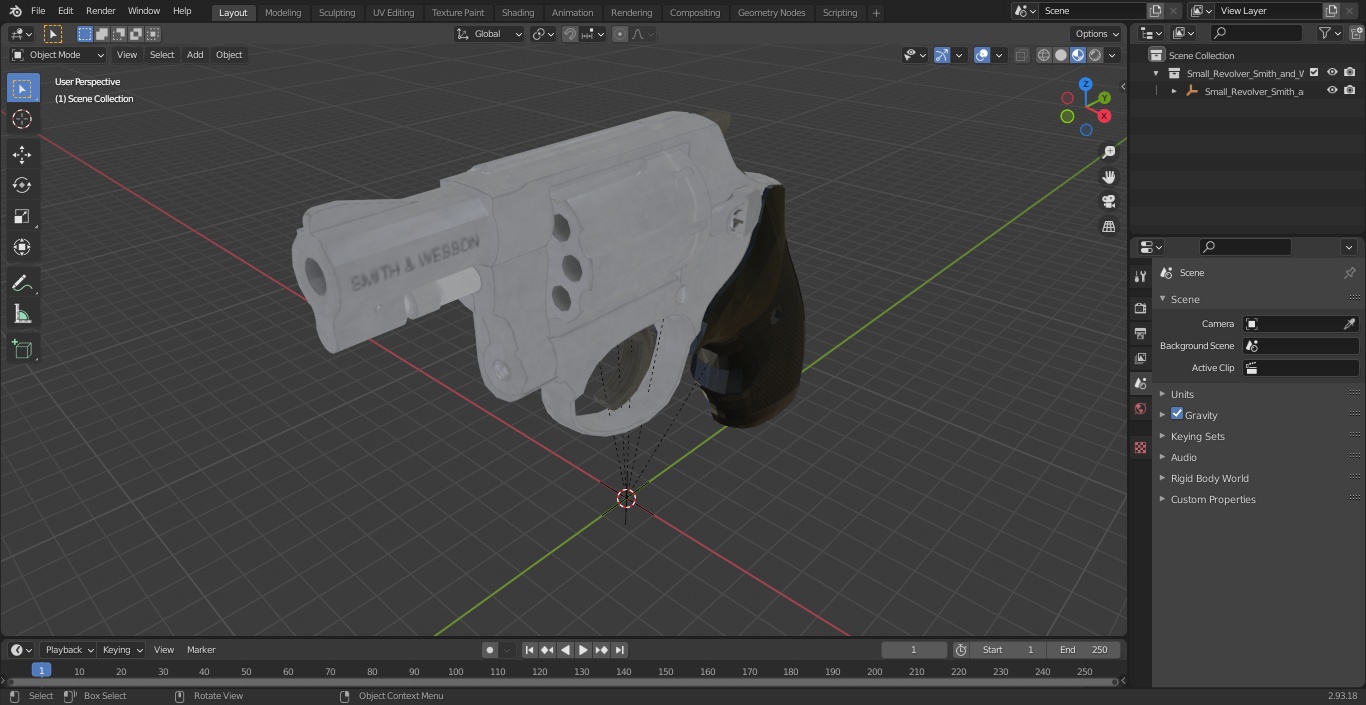
Task: Jump to the start frame
Action: pyautogui.click(x=529, y=650)
